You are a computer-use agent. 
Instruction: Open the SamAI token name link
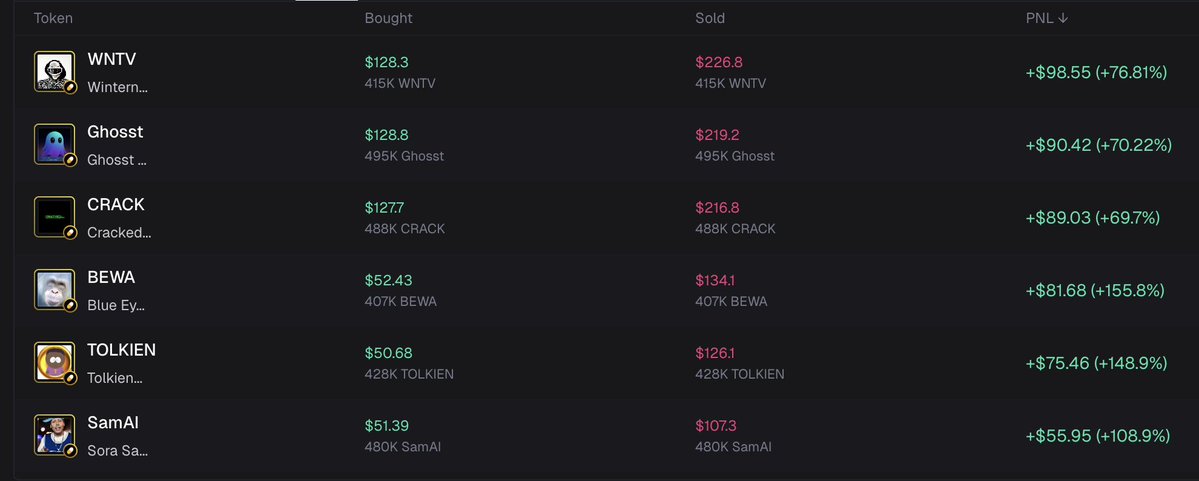[113, 423]
